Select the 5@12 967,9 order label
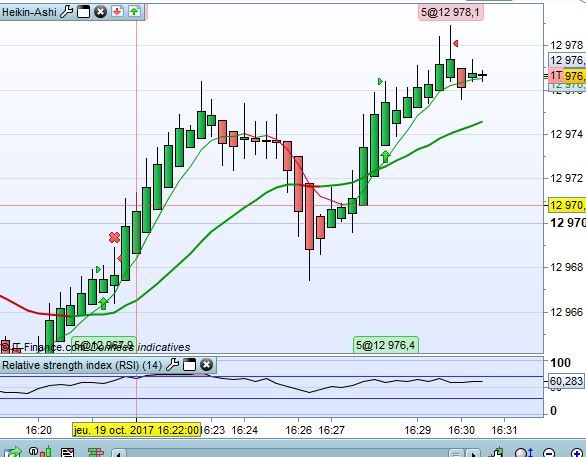This screenshot has width=586, height=457. [104, 345]
